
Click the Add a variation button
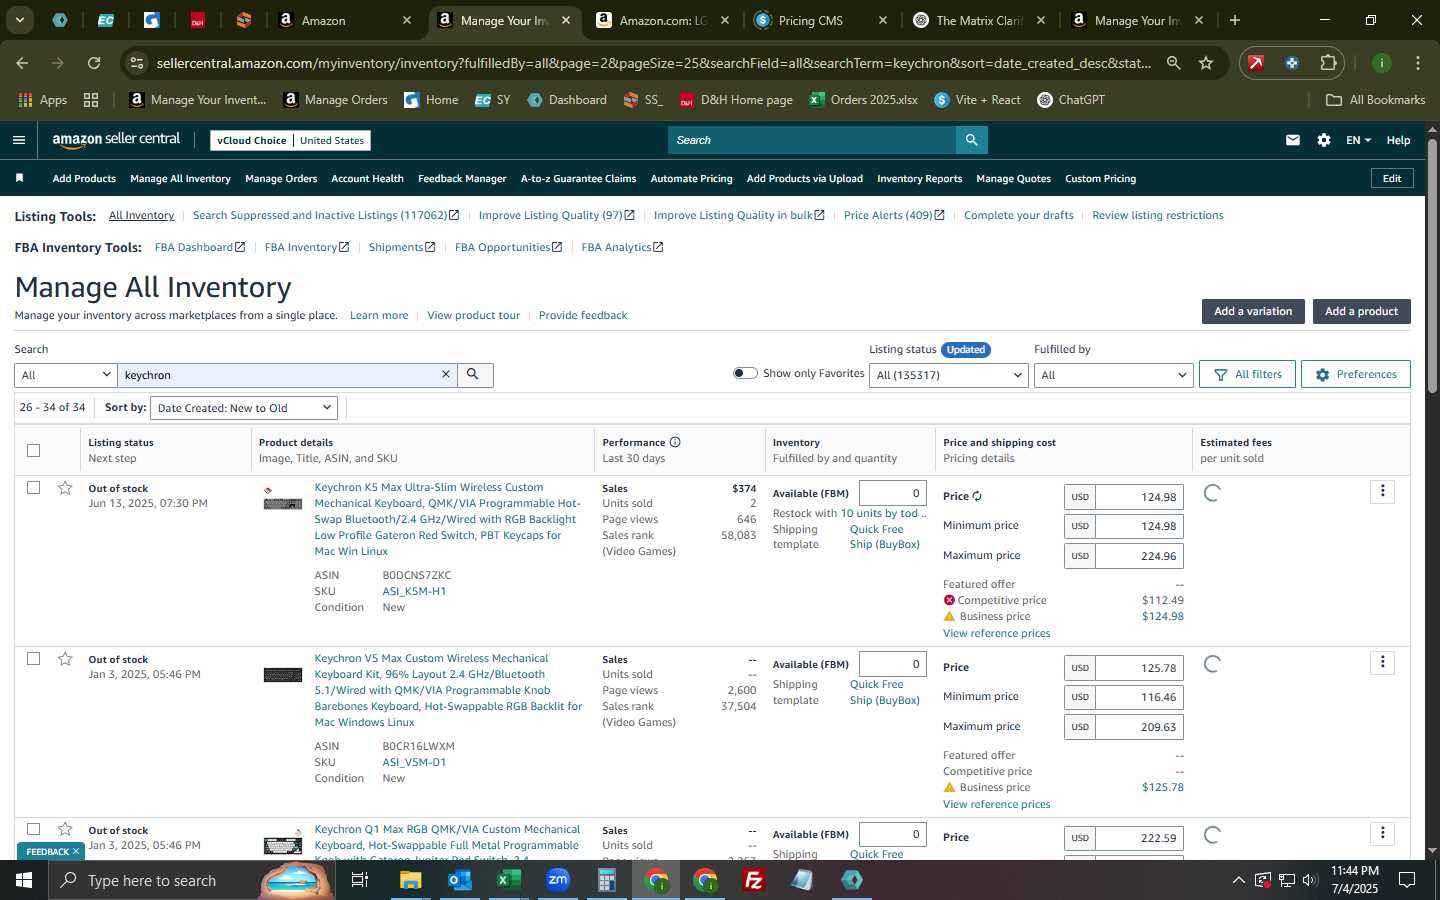pyautogui.click(x=1253, y=311)
